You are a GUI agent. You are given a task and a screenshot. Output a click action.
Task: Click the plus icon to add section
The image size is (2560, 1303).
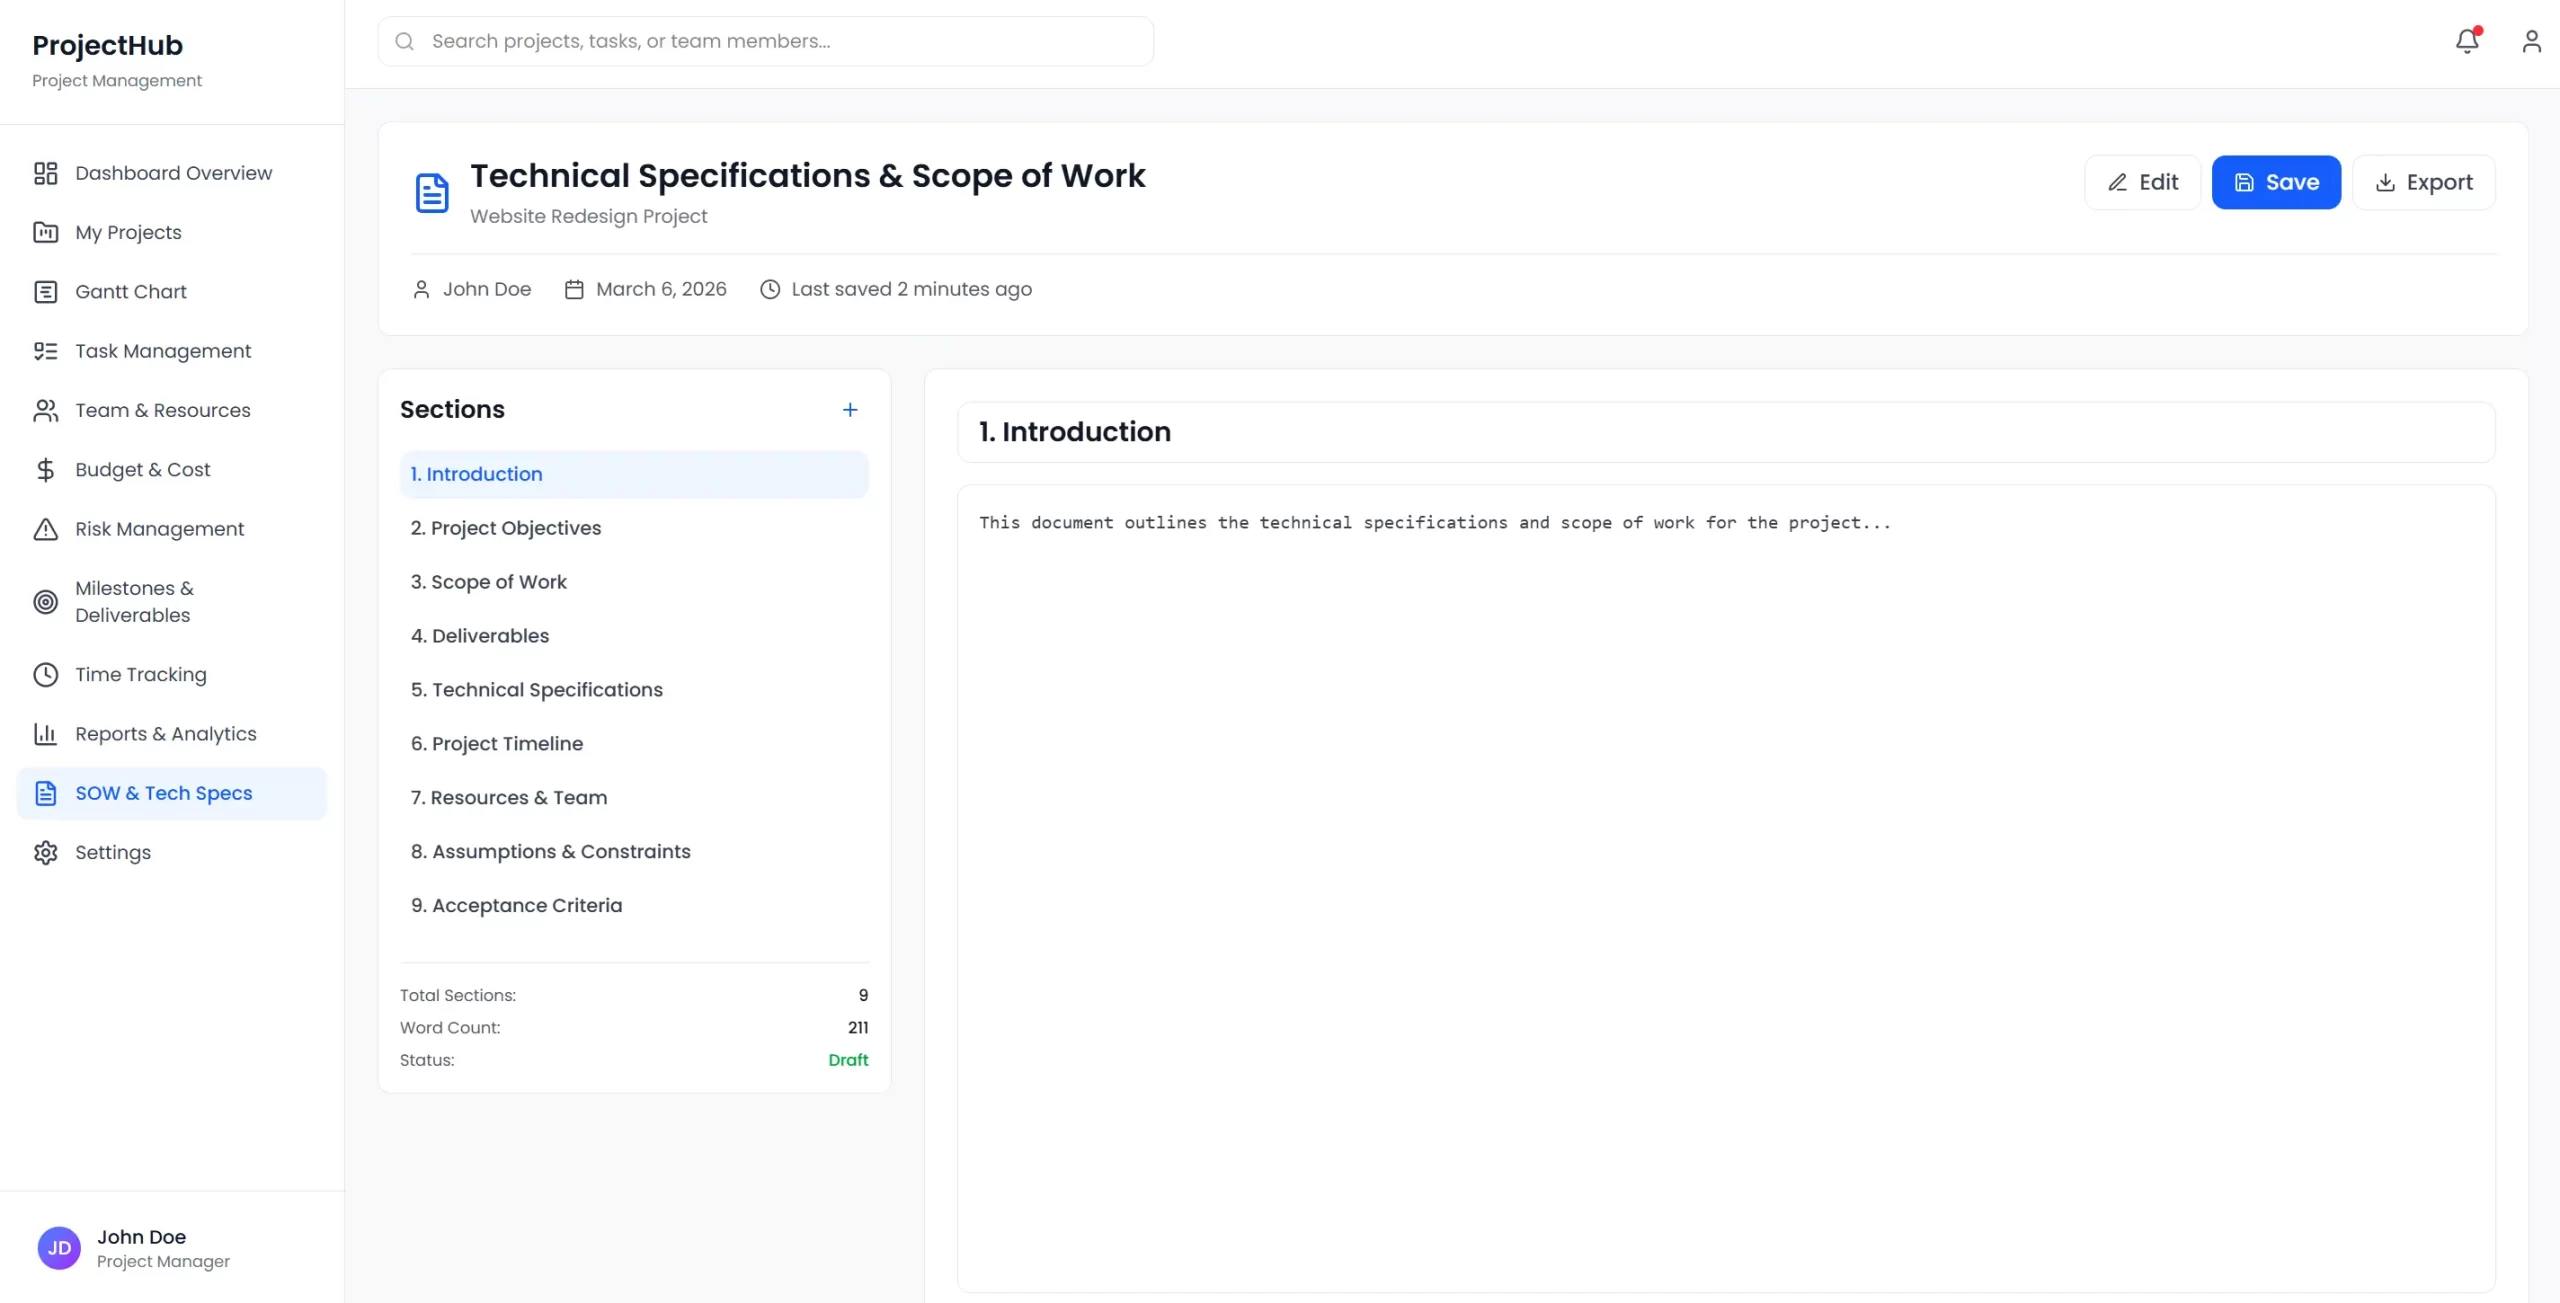pos(849,410)
